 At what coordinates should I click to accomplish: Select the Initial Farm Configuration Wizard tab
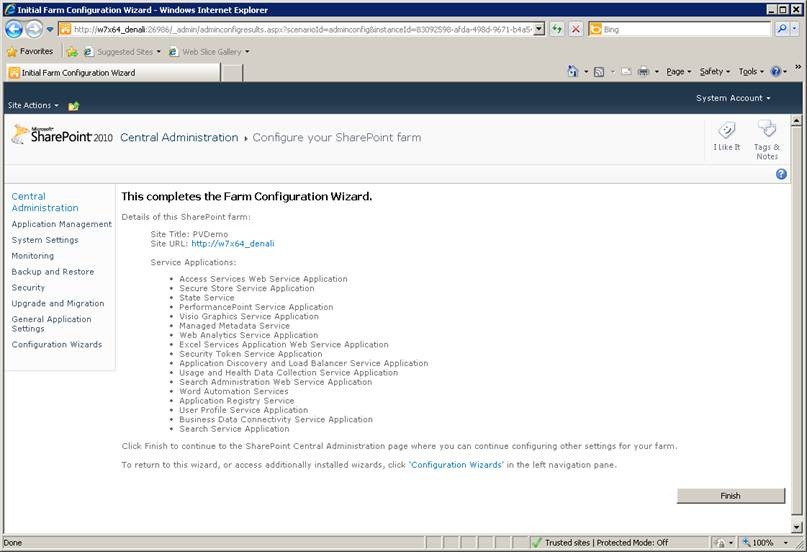113,73
